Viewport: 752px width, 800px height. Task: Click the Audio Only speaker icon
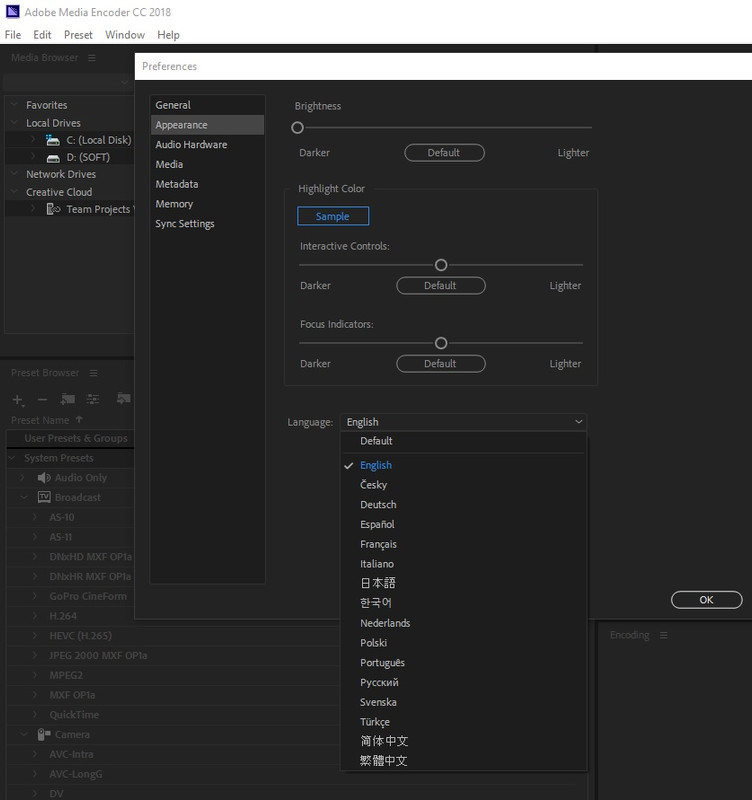click(x=44, y=478)
